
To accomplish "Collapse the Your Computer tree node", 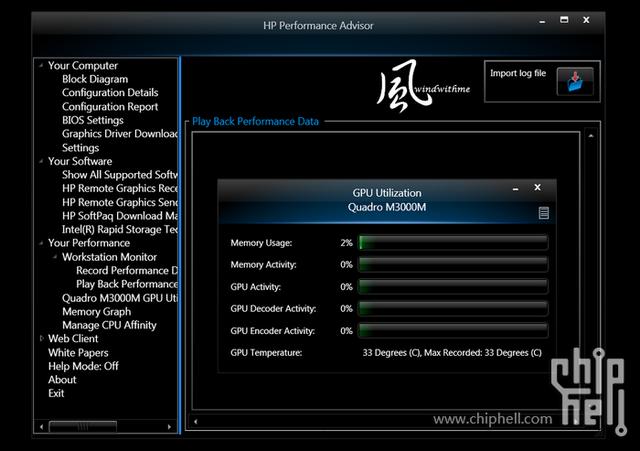I will [x=41, y=65].
